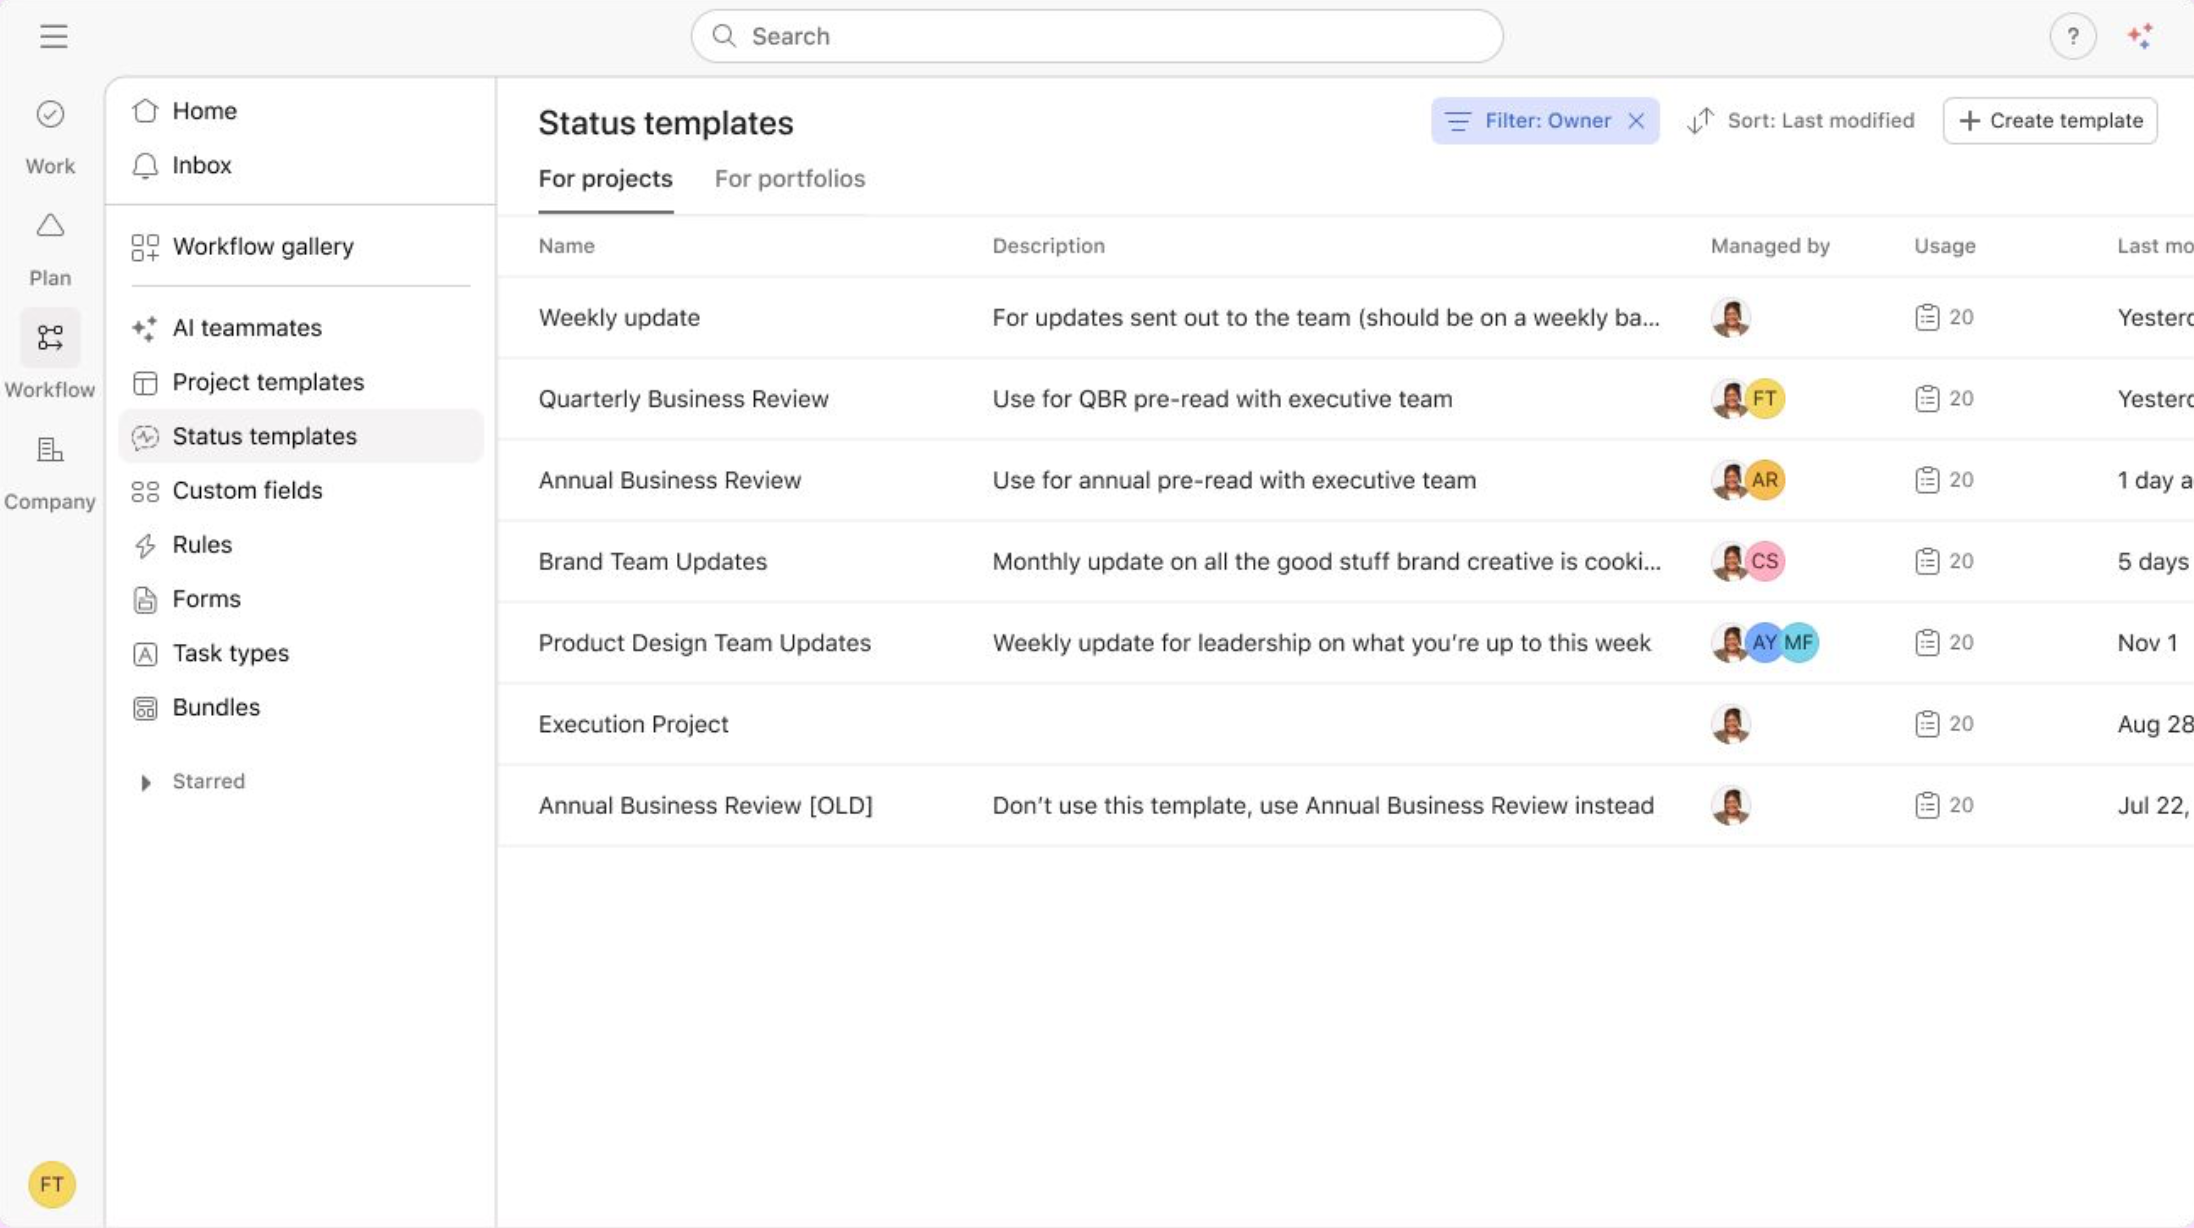Click the Project templates icon
2194x1228 pixels.
145,382
